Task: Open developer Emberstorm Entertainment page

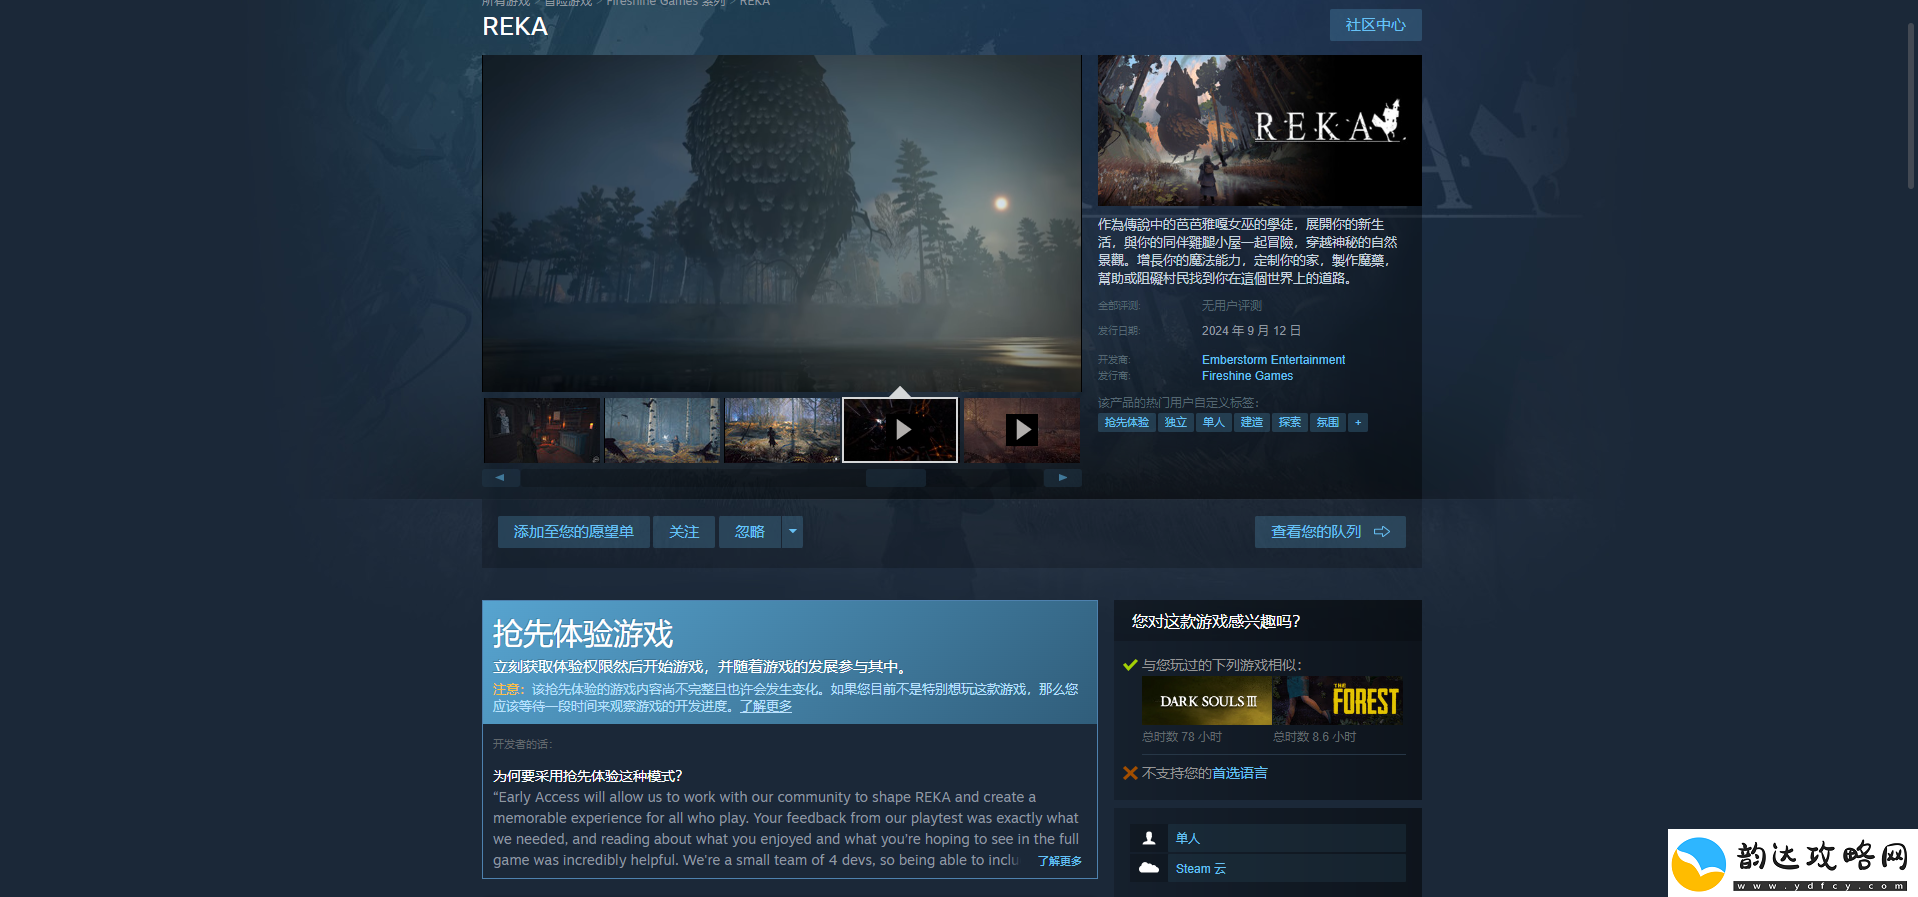Action: [x=1273, y=360]
